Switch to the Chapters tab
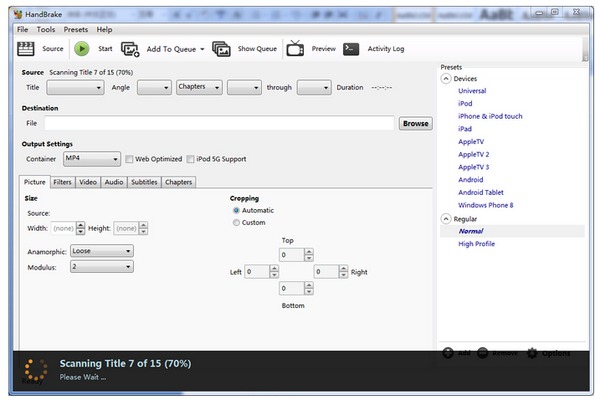The image size is (600, 400). tap(178, 182)
